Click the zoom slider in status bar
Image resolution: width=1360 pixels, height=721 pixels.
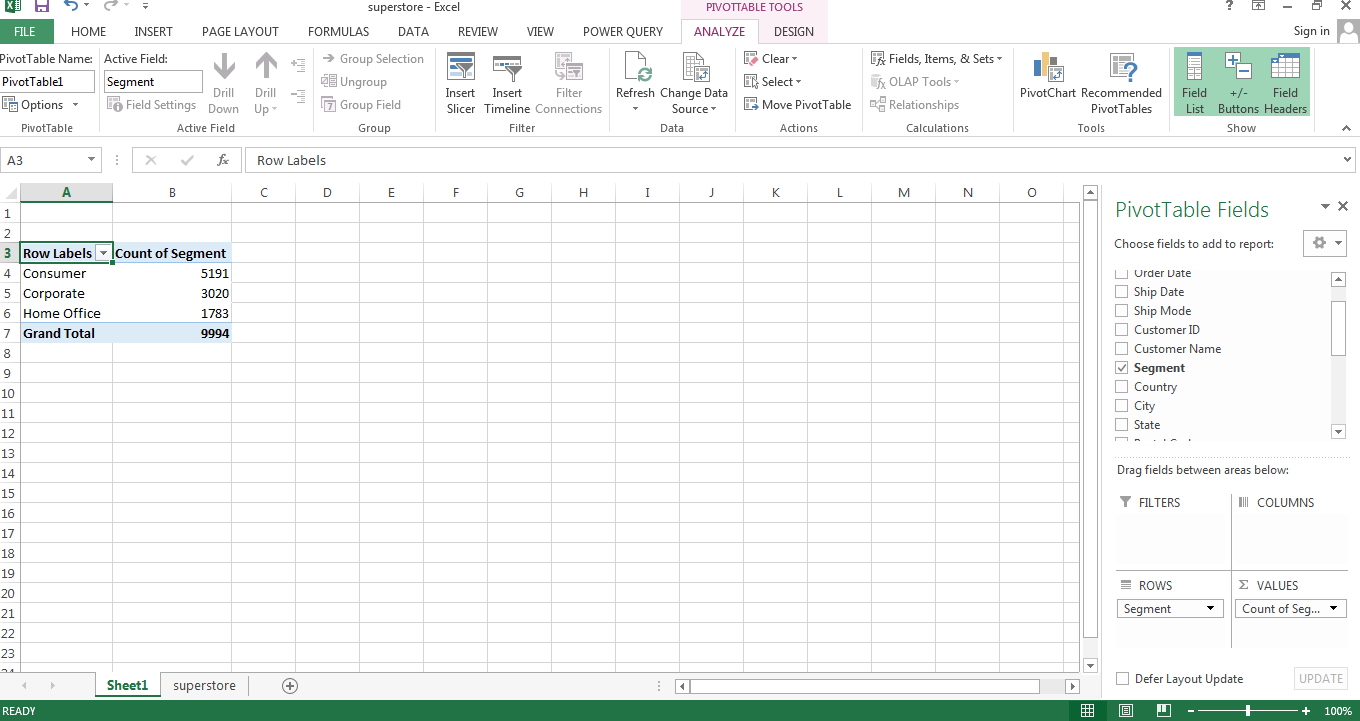[x=1247, y=711]
